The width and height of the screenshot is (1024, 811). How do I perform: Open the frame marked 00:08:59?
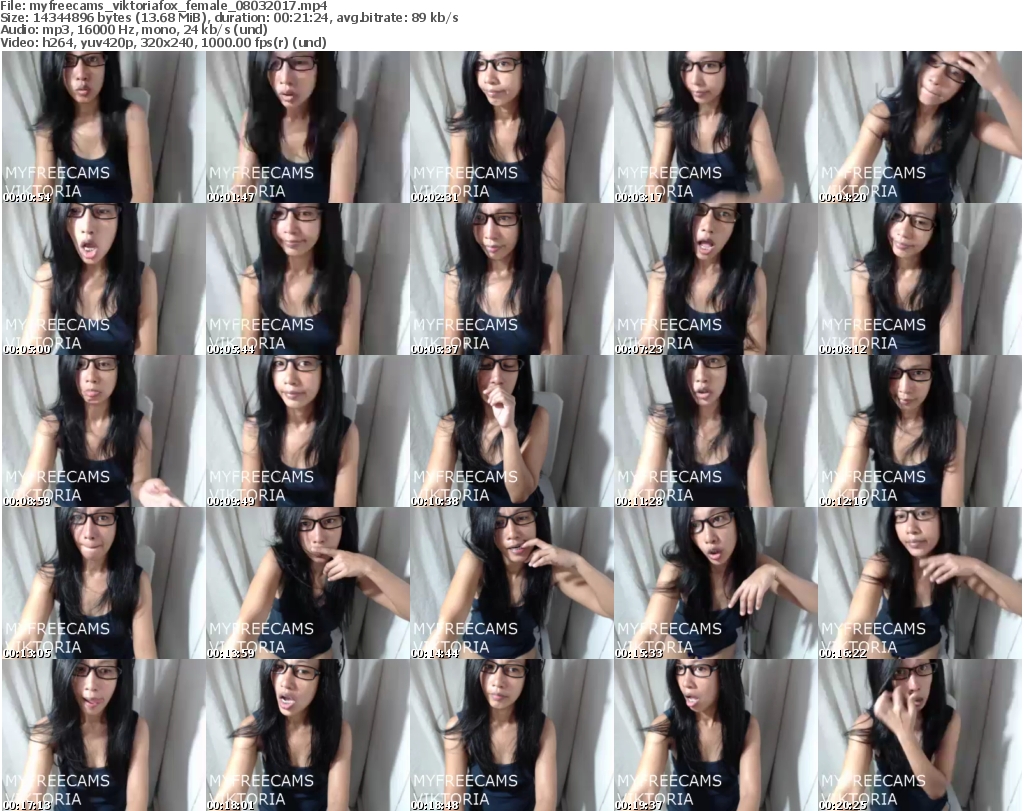103,431
